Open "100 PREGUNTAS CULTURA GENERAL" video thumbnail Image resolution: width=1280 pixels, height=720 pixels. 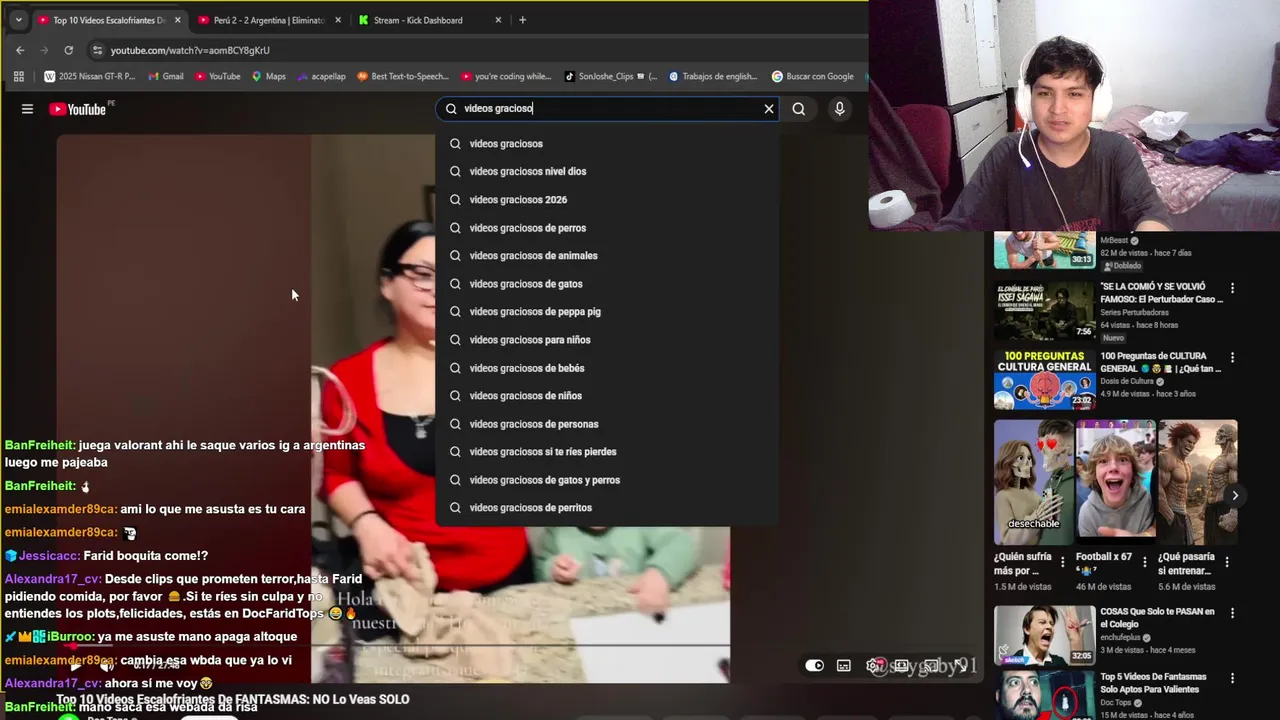(1044, 379)
